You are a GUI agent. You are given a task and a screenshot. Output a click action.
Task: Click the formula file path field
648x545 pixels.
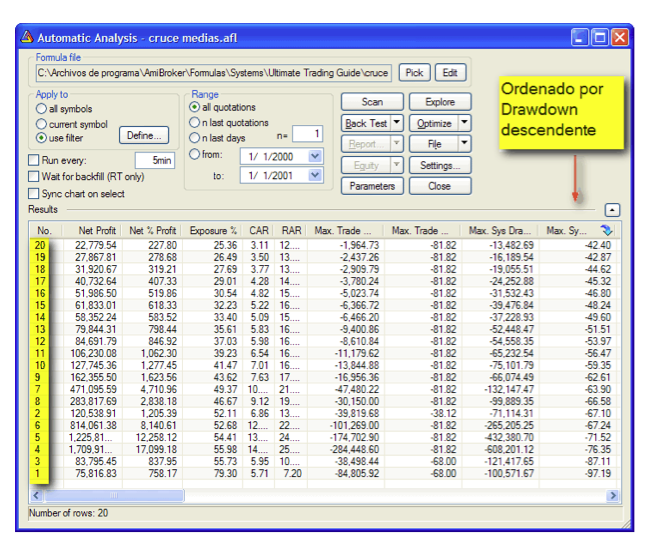point(214,73)
